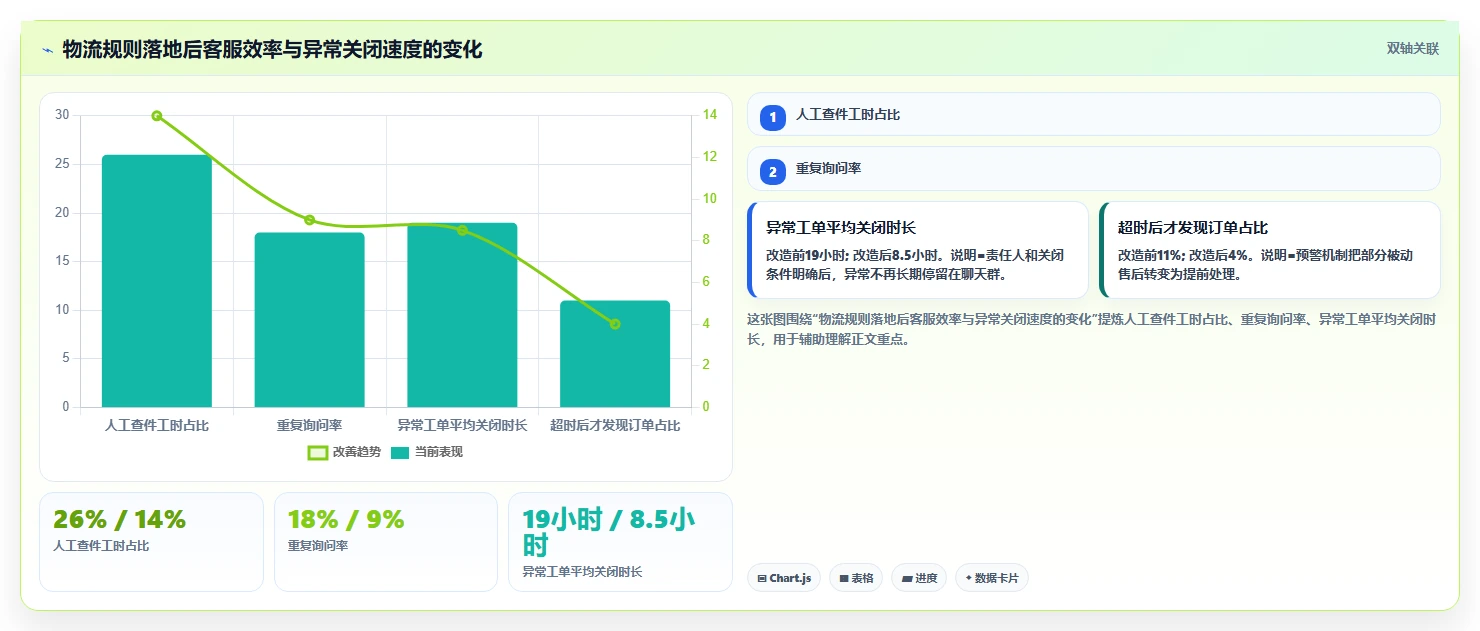Click the 表格 tag

[856, 578]
